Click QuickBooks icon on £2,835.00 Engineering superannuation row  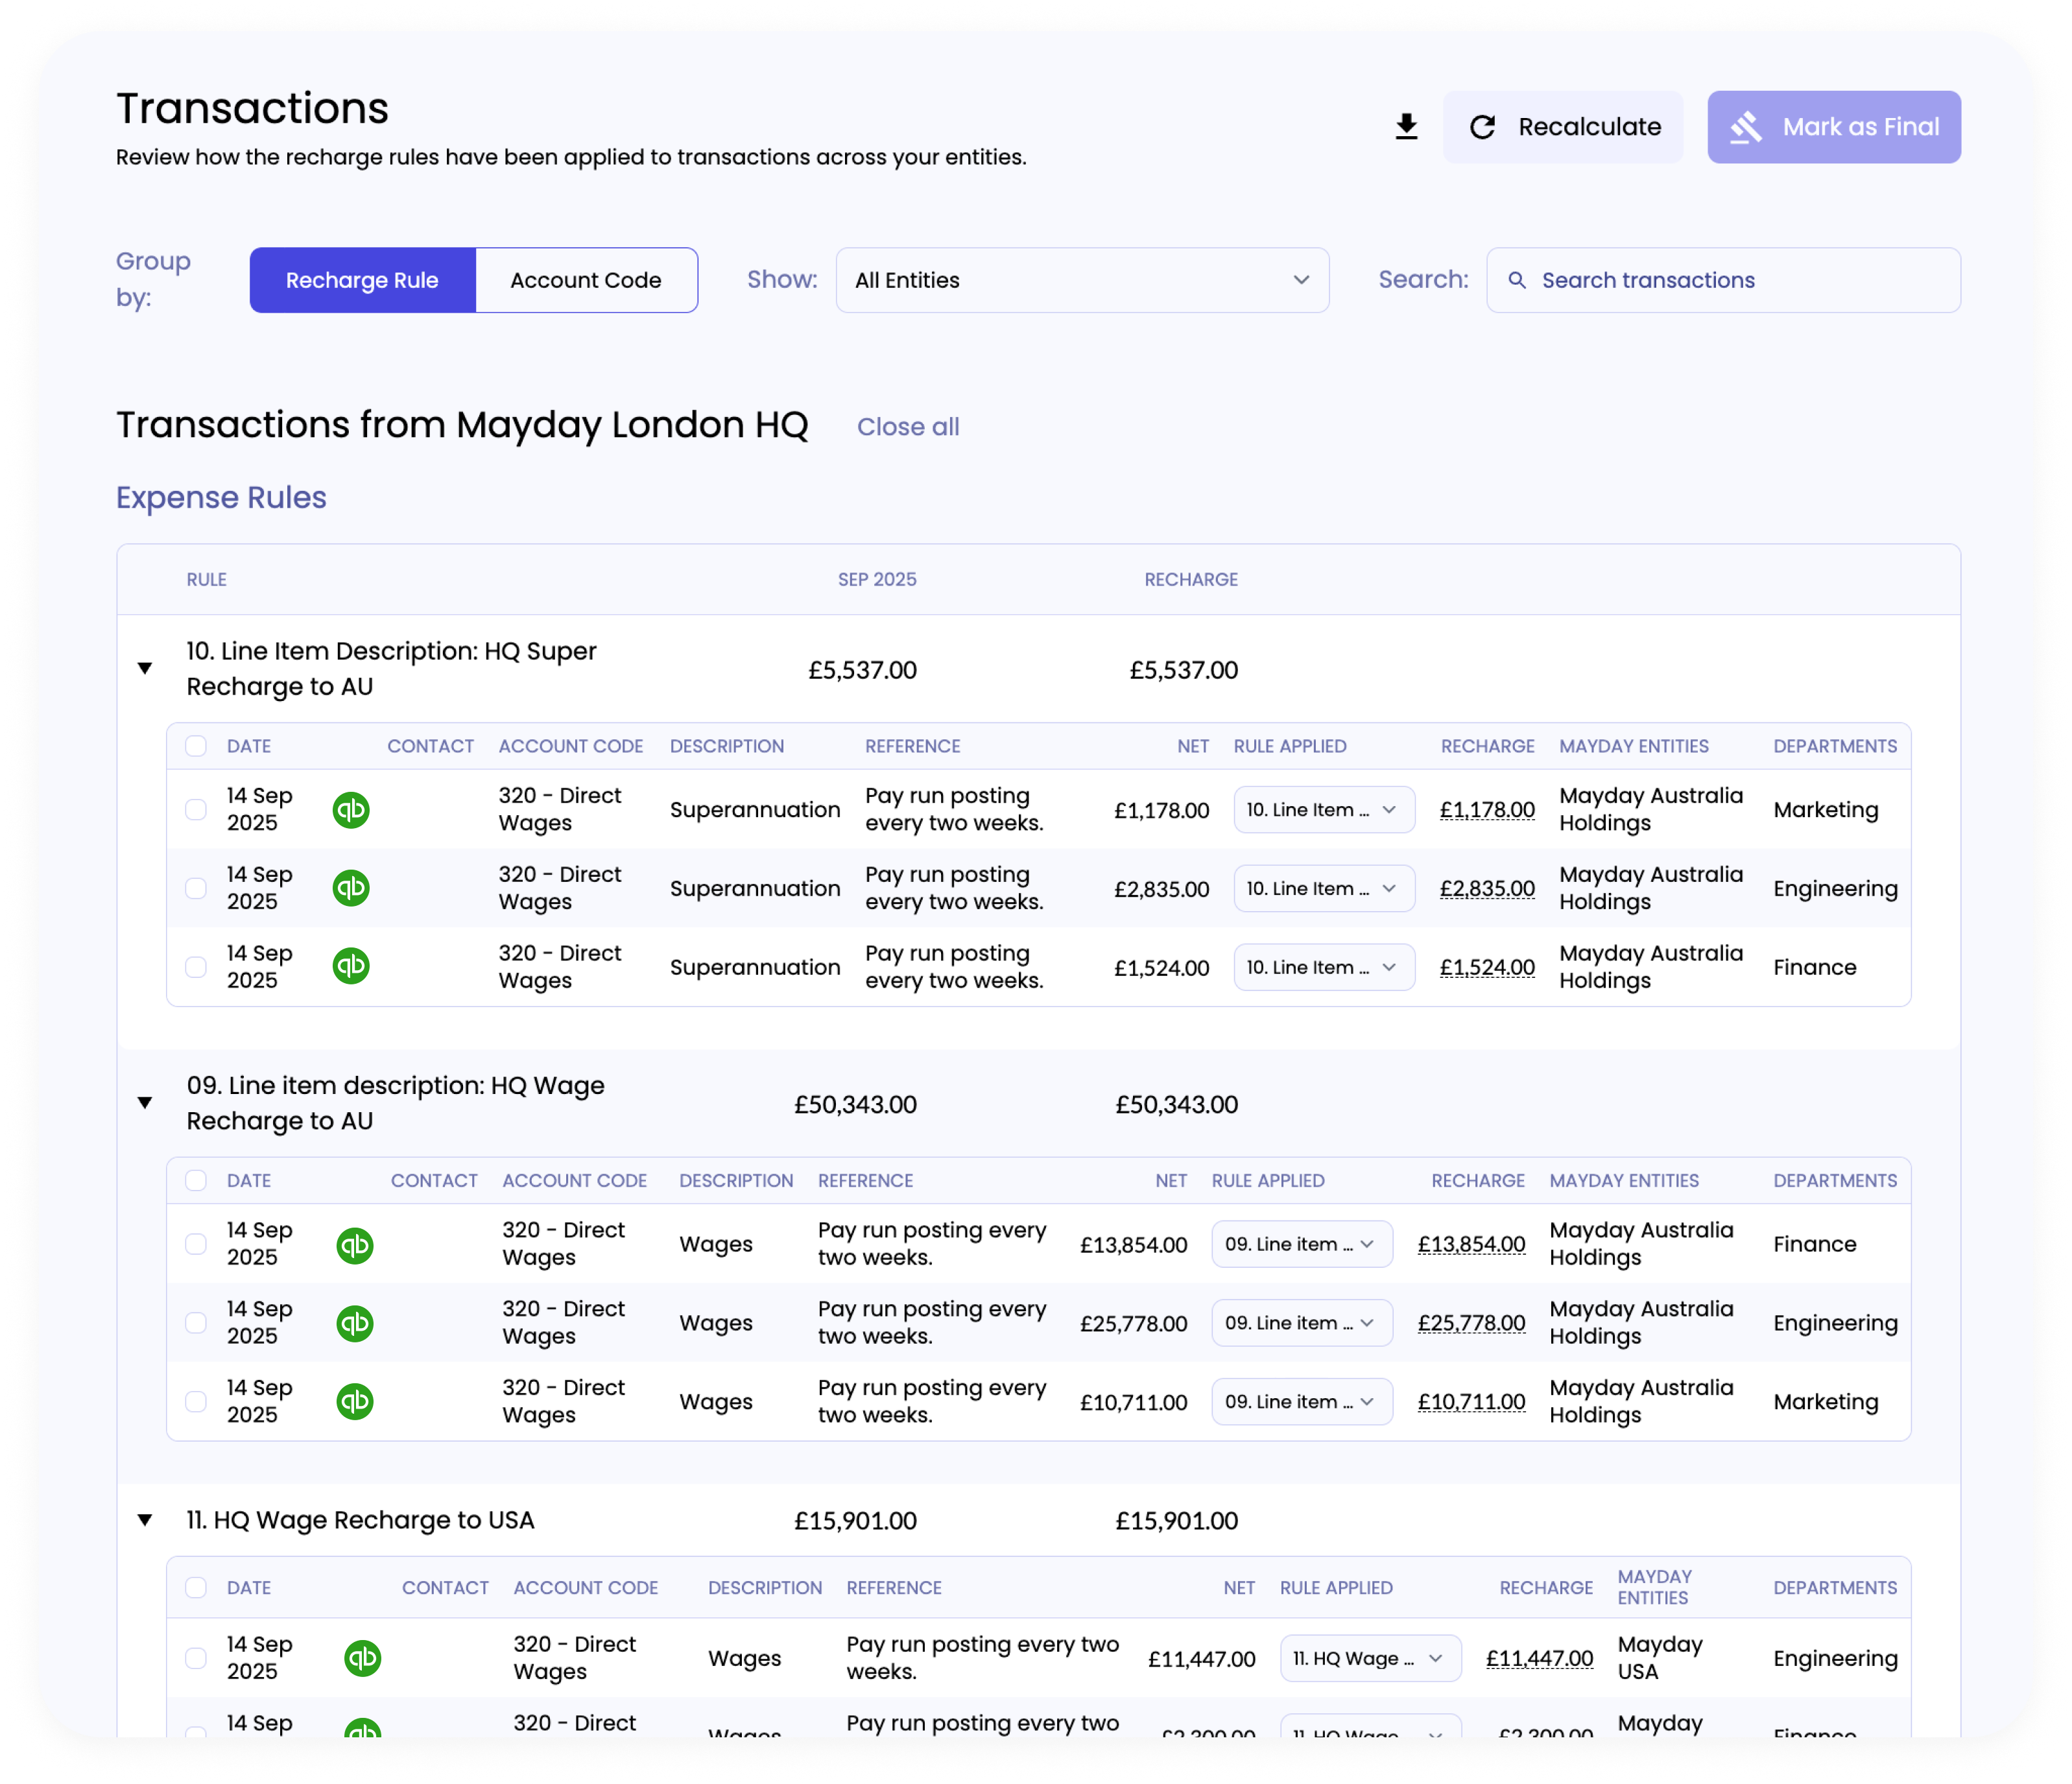(x=351, y=888)
